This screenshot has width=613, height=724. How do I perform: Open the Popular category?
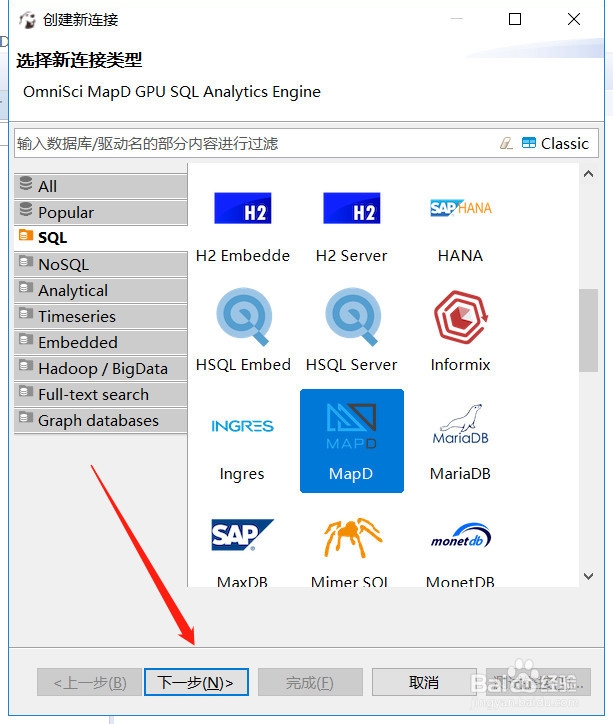[x=101, y=212]
